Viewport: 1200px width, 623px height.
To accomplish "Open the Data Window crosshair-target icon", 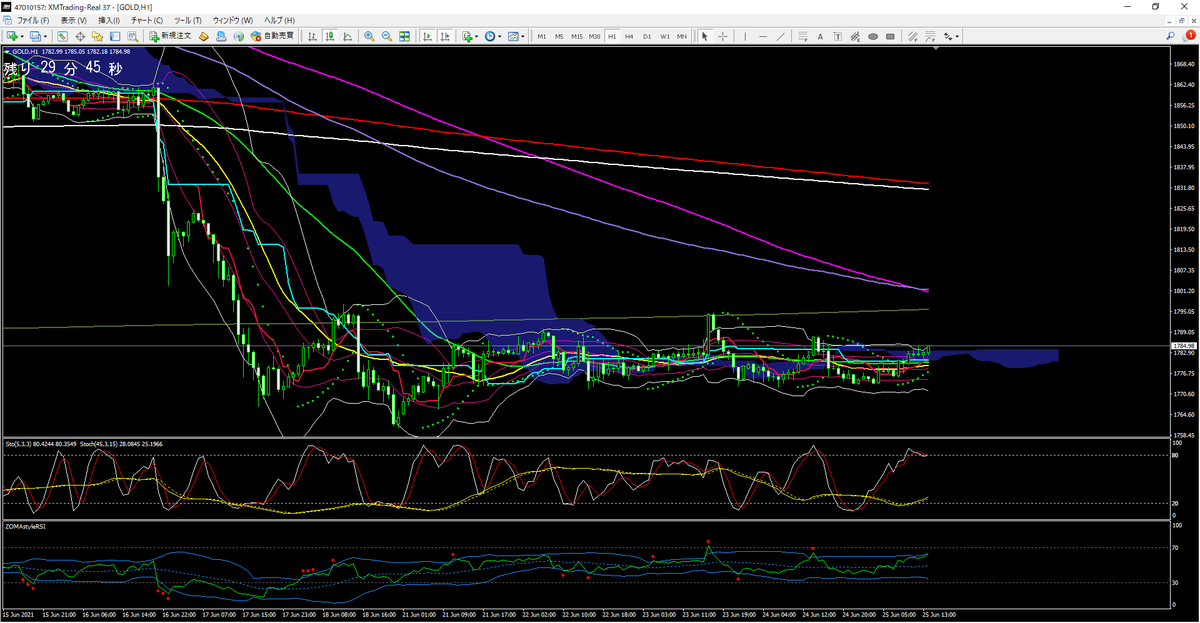I will coord(78,36).
